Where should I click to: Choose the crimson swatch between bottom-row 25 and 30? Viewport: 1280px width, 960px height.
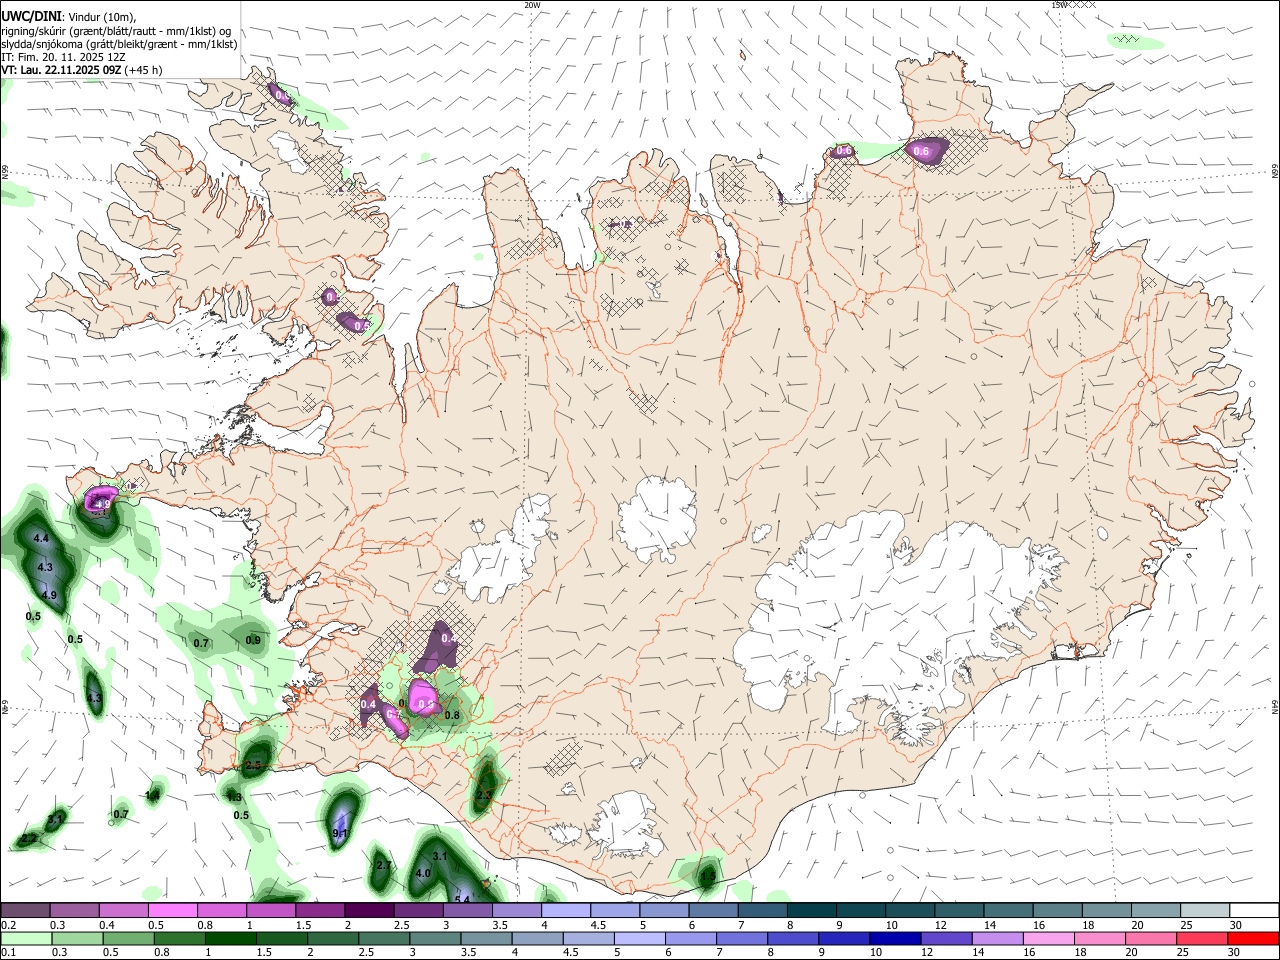click(1202, 938)
